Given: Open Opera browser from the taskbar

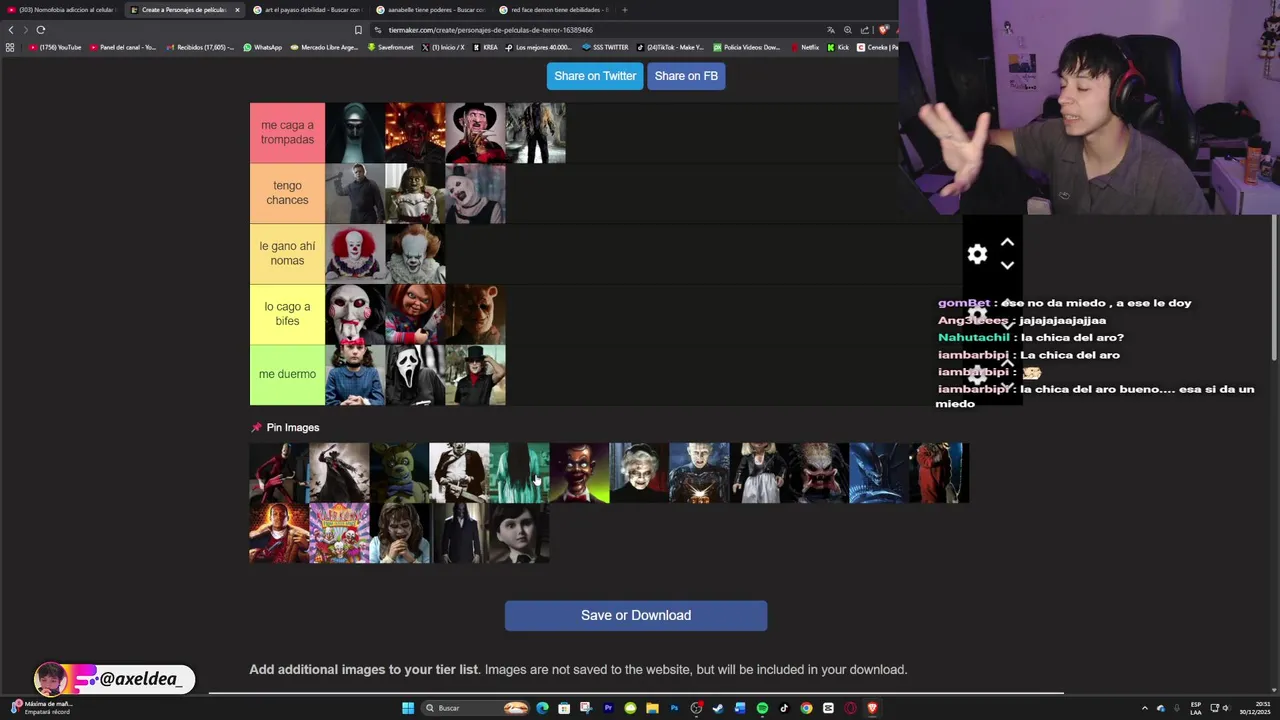Looking at the screenshot, I should point(850,708).
